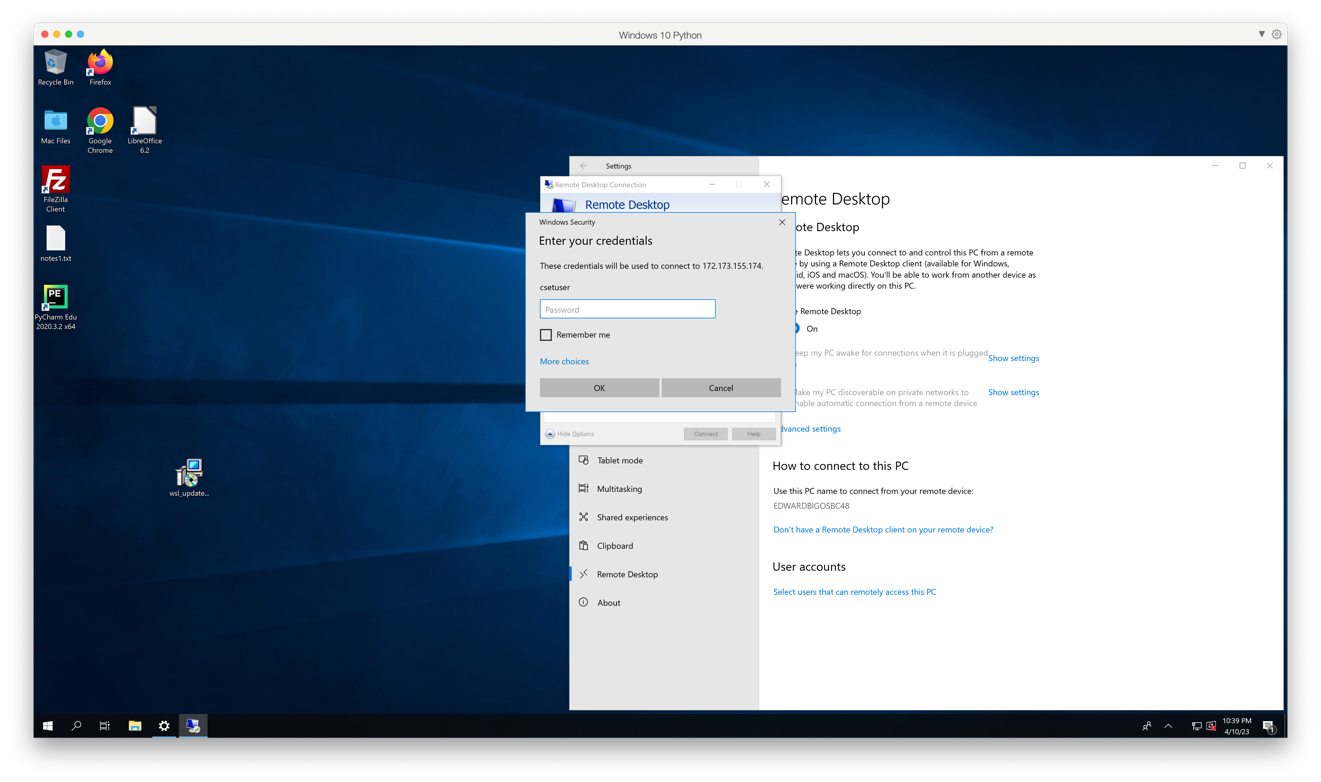
Task: Click Show settings for discoverable networks
Action: click(x=1013, y=392)
